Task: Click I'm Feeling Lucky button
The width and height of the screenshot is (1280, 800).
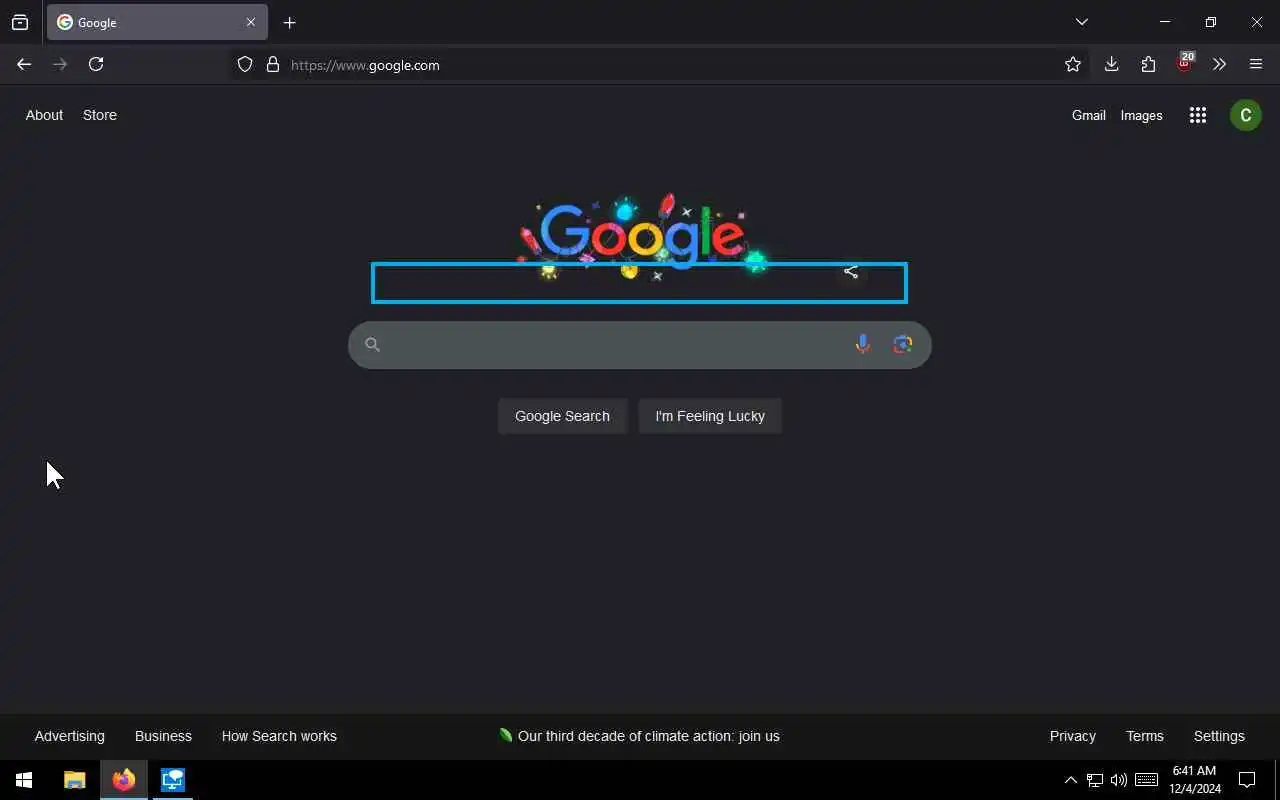Action: tap(710, 416)
